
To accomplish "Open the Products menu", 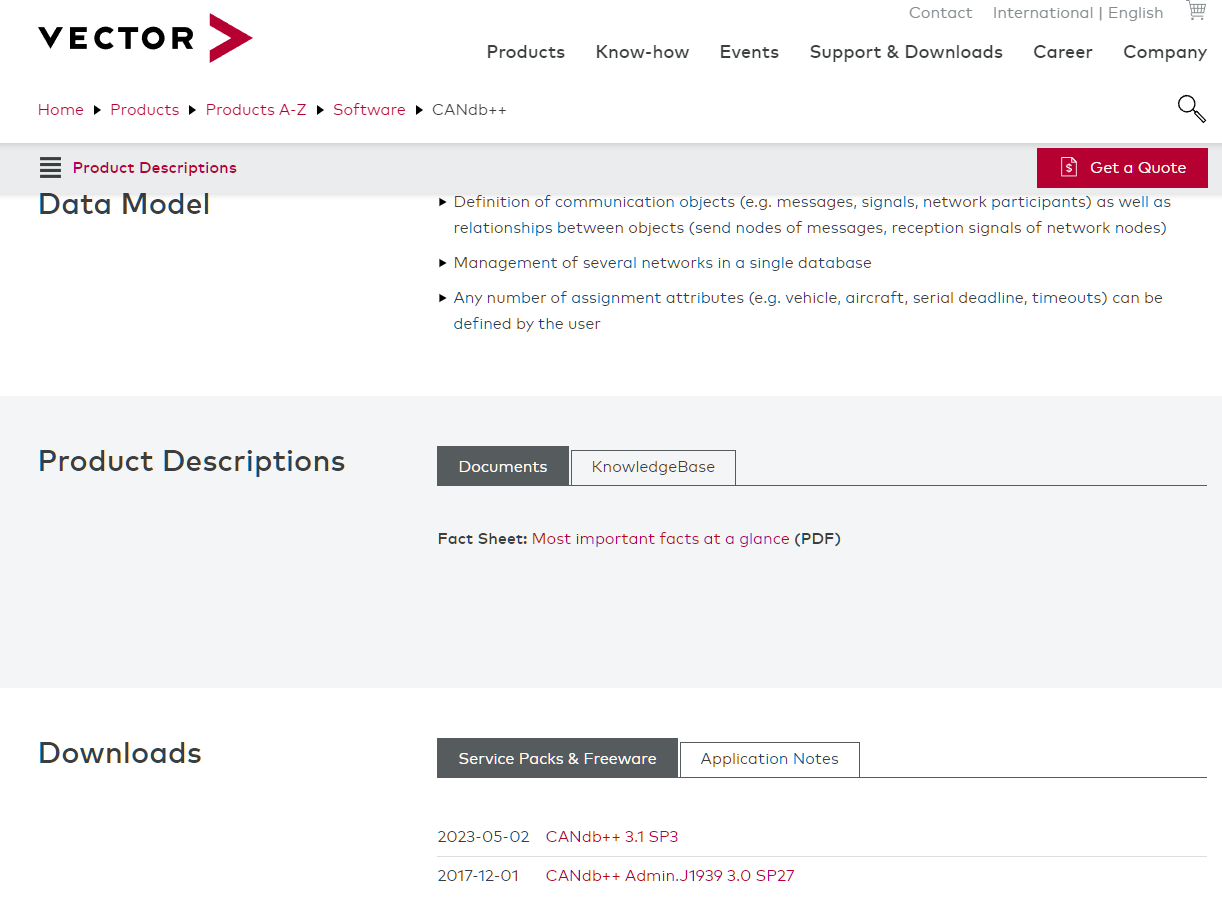I will coord(526,52).
